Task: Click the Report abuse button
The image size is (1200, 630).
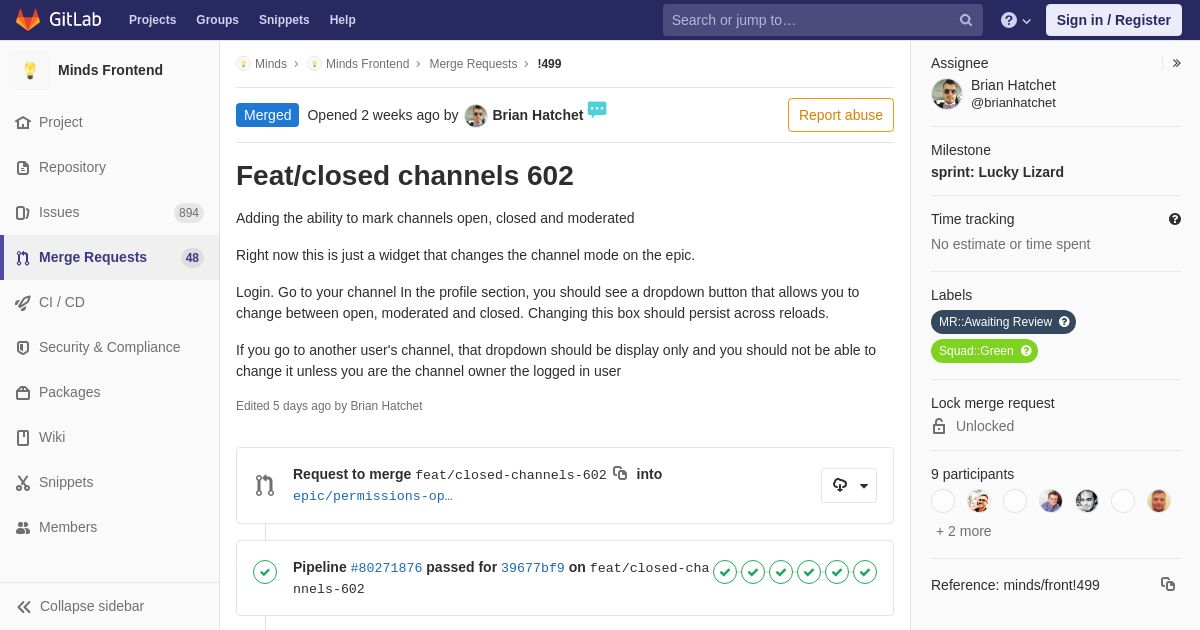Action: (840, 115)
